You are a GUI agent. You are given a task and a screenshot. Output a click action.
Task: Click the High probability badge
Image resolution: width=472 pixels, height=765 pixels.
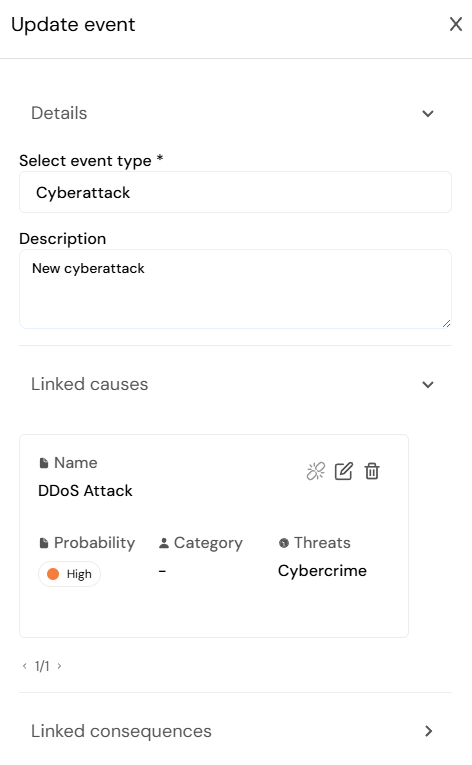(69, 574)
